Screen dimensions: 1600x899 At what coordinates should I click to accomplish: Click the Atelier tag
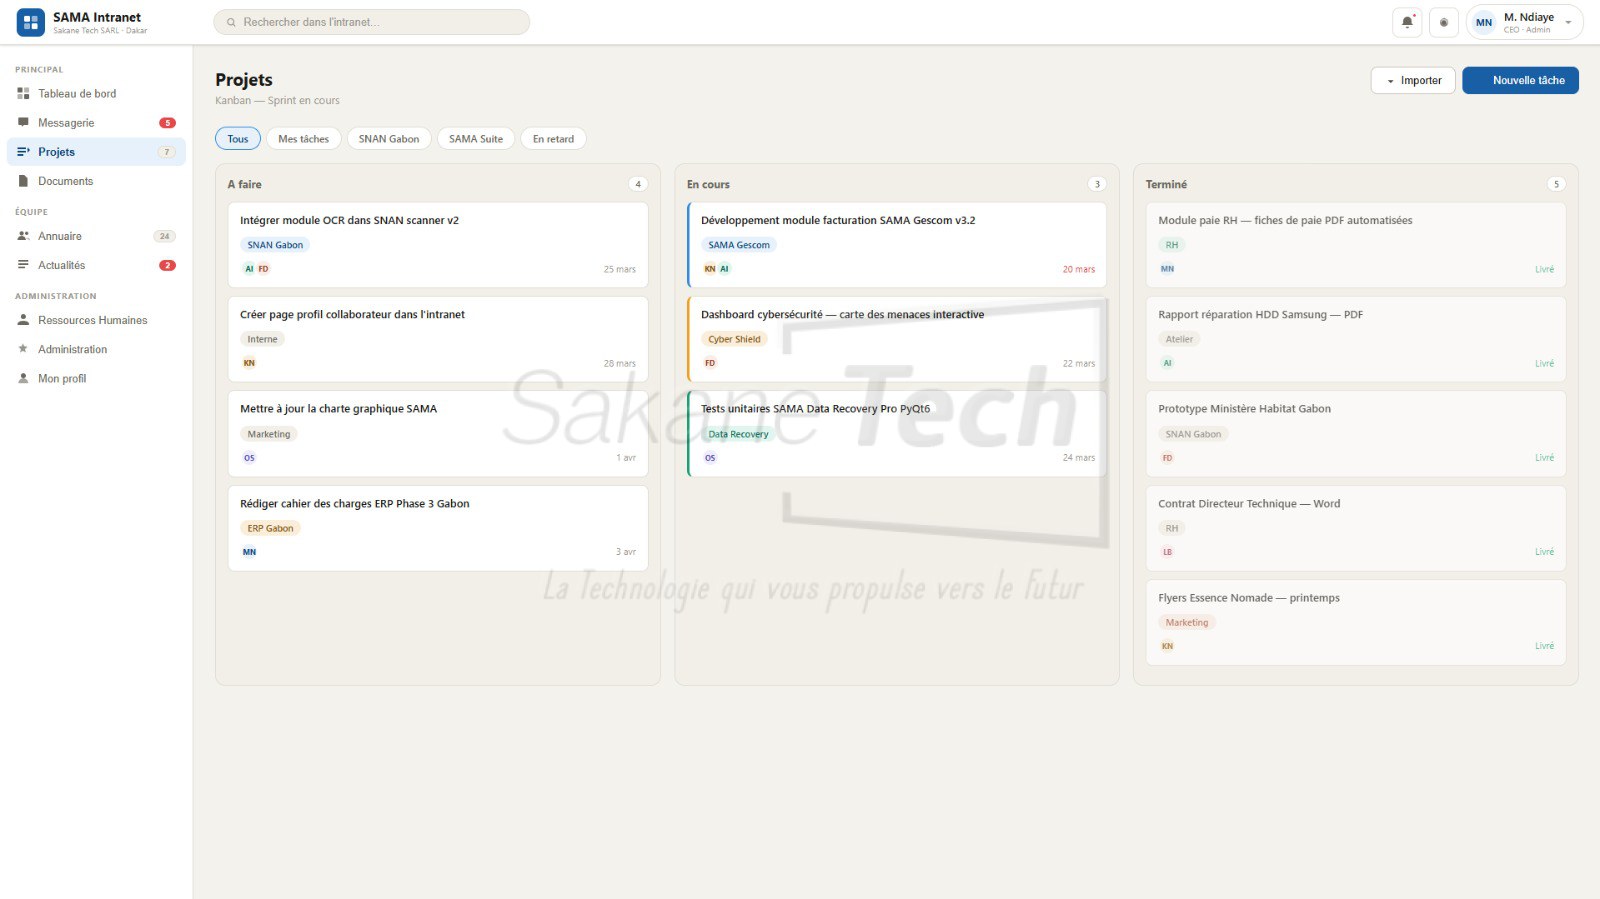point(1179,339)
